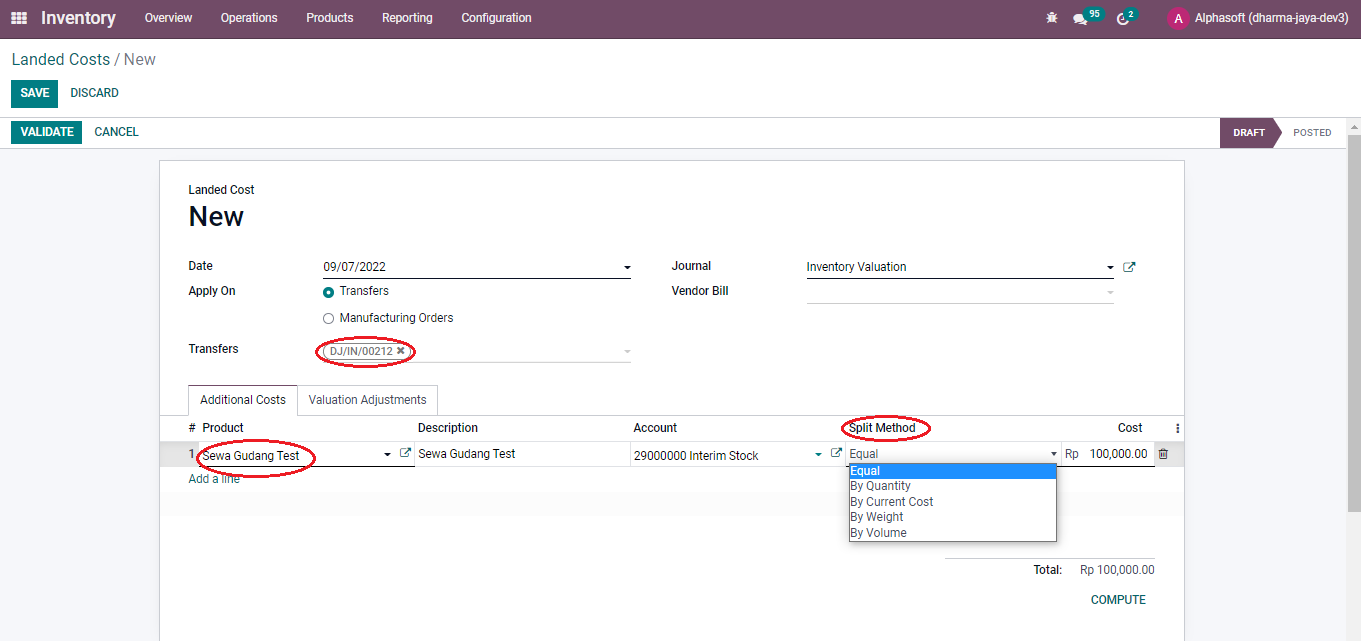
Task: Expand the Product dropdown arrow
Action: click(x=388, y=455)
